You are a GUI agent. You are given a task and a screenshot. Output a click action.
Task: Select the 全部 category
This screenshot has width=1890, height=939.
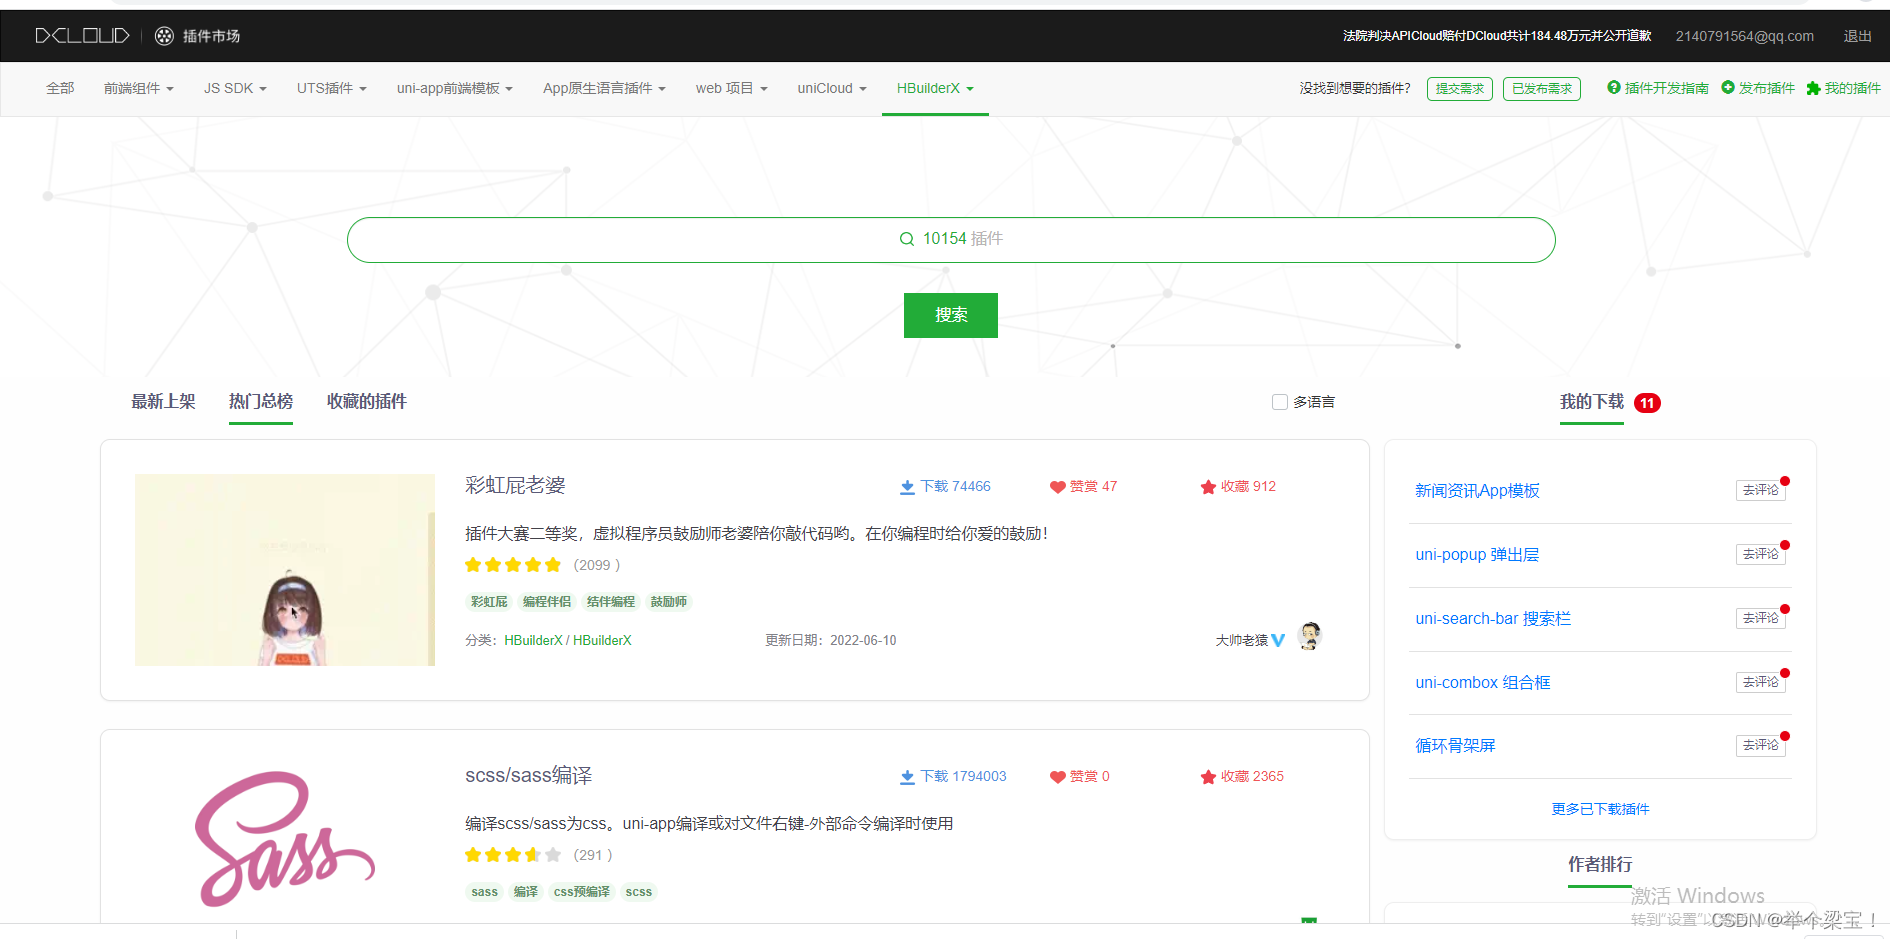coord(60,88)
